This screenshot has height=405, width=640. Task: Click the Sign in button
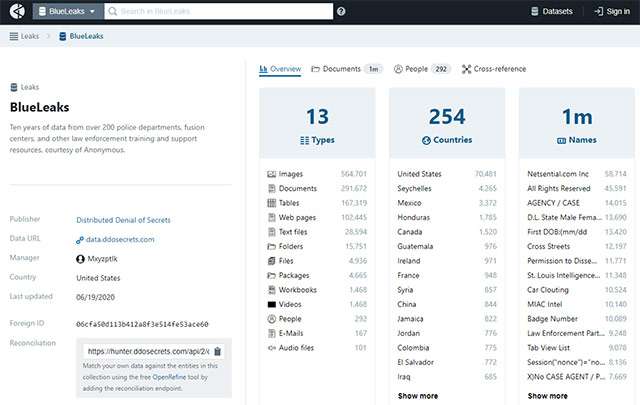612,11
